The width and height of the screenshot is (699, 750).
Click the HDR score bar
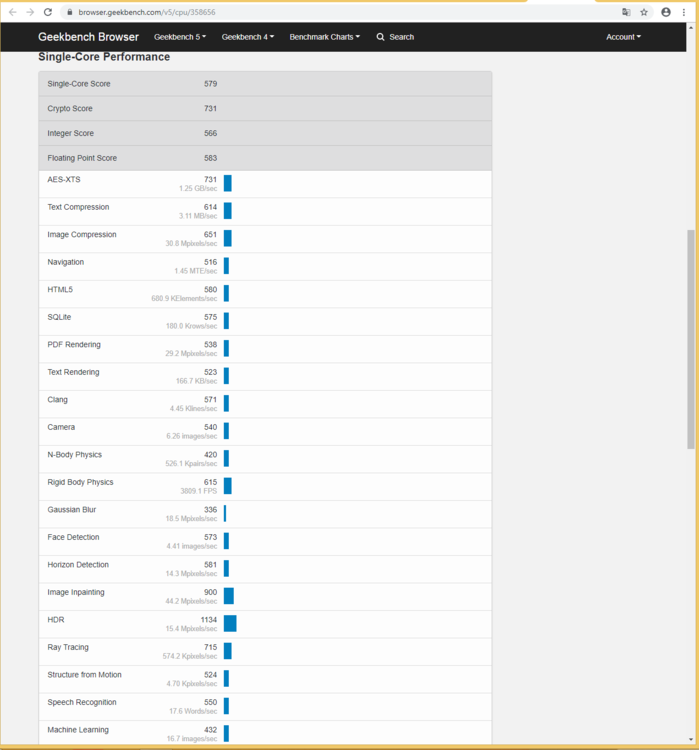click(x=230, y=623)
